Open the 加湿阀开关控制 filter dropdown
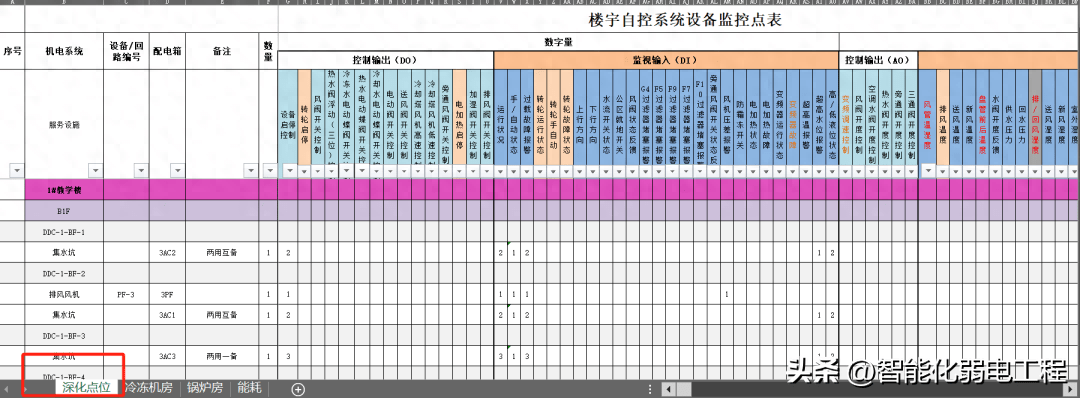1080x398 pixels. pyautogui.click(x=473, y=171)
